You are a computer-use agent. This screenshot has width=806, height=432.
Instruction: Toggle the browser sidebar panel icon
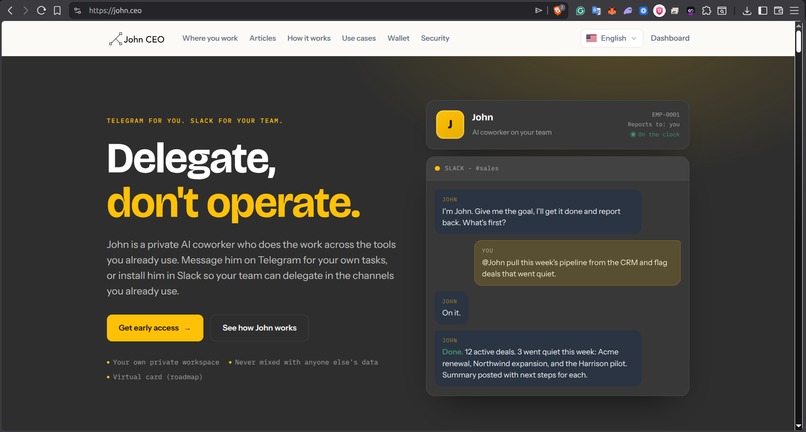(763, 10)
